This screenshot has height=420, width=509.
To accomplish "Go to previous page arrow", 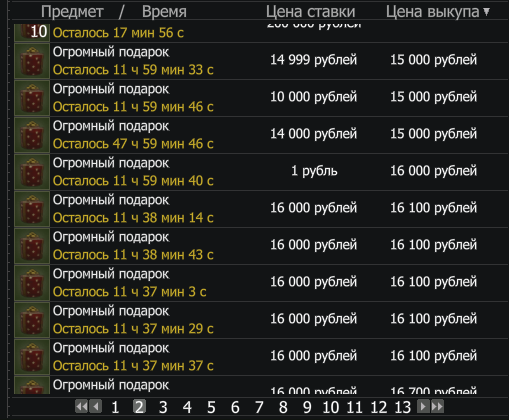I will point(96,406).
